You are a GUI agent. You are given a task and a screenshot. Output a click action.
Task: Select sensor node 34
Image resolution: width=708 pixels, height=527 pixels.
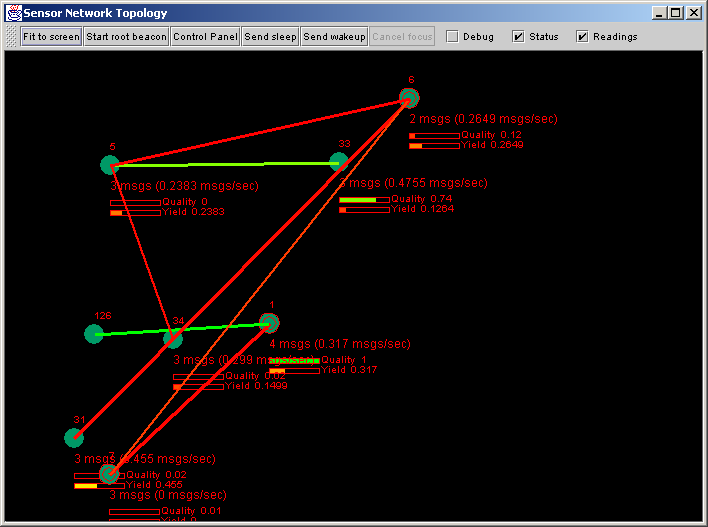(174, 339)
